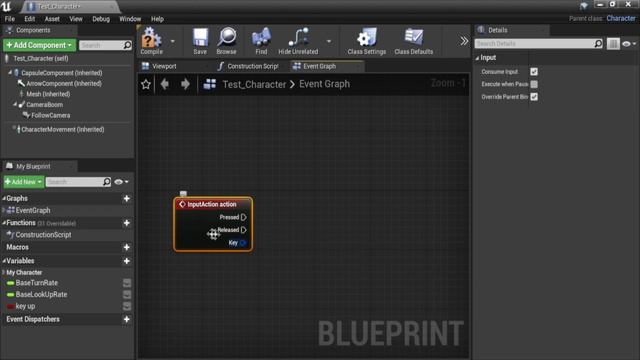Collapse the Graphs section
The height and width of the screenshot is (360, 640).
pyautogui.click(x=4, y=198)
